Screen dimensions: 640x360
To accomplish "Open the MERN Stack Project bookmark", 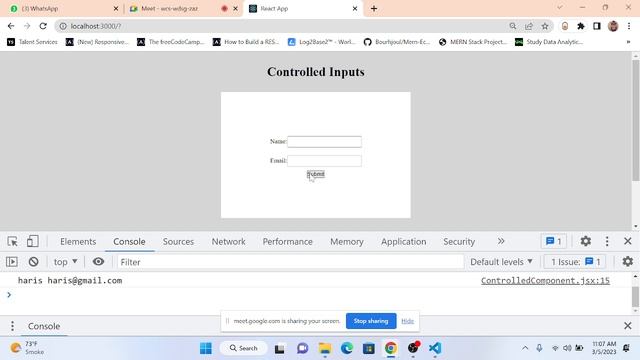I will click(473, 42).
